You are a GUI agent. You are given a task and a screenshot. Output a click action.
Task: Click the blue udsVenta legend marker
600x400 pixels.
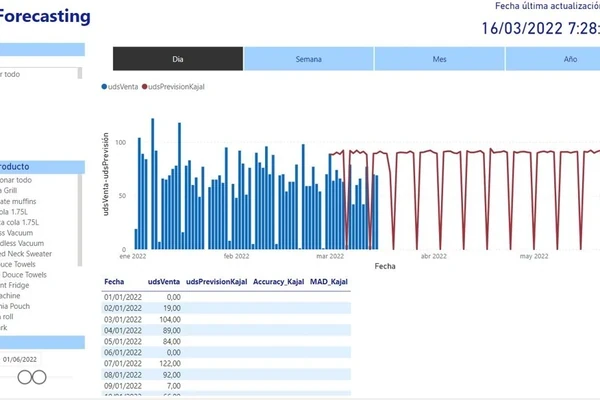105,87
